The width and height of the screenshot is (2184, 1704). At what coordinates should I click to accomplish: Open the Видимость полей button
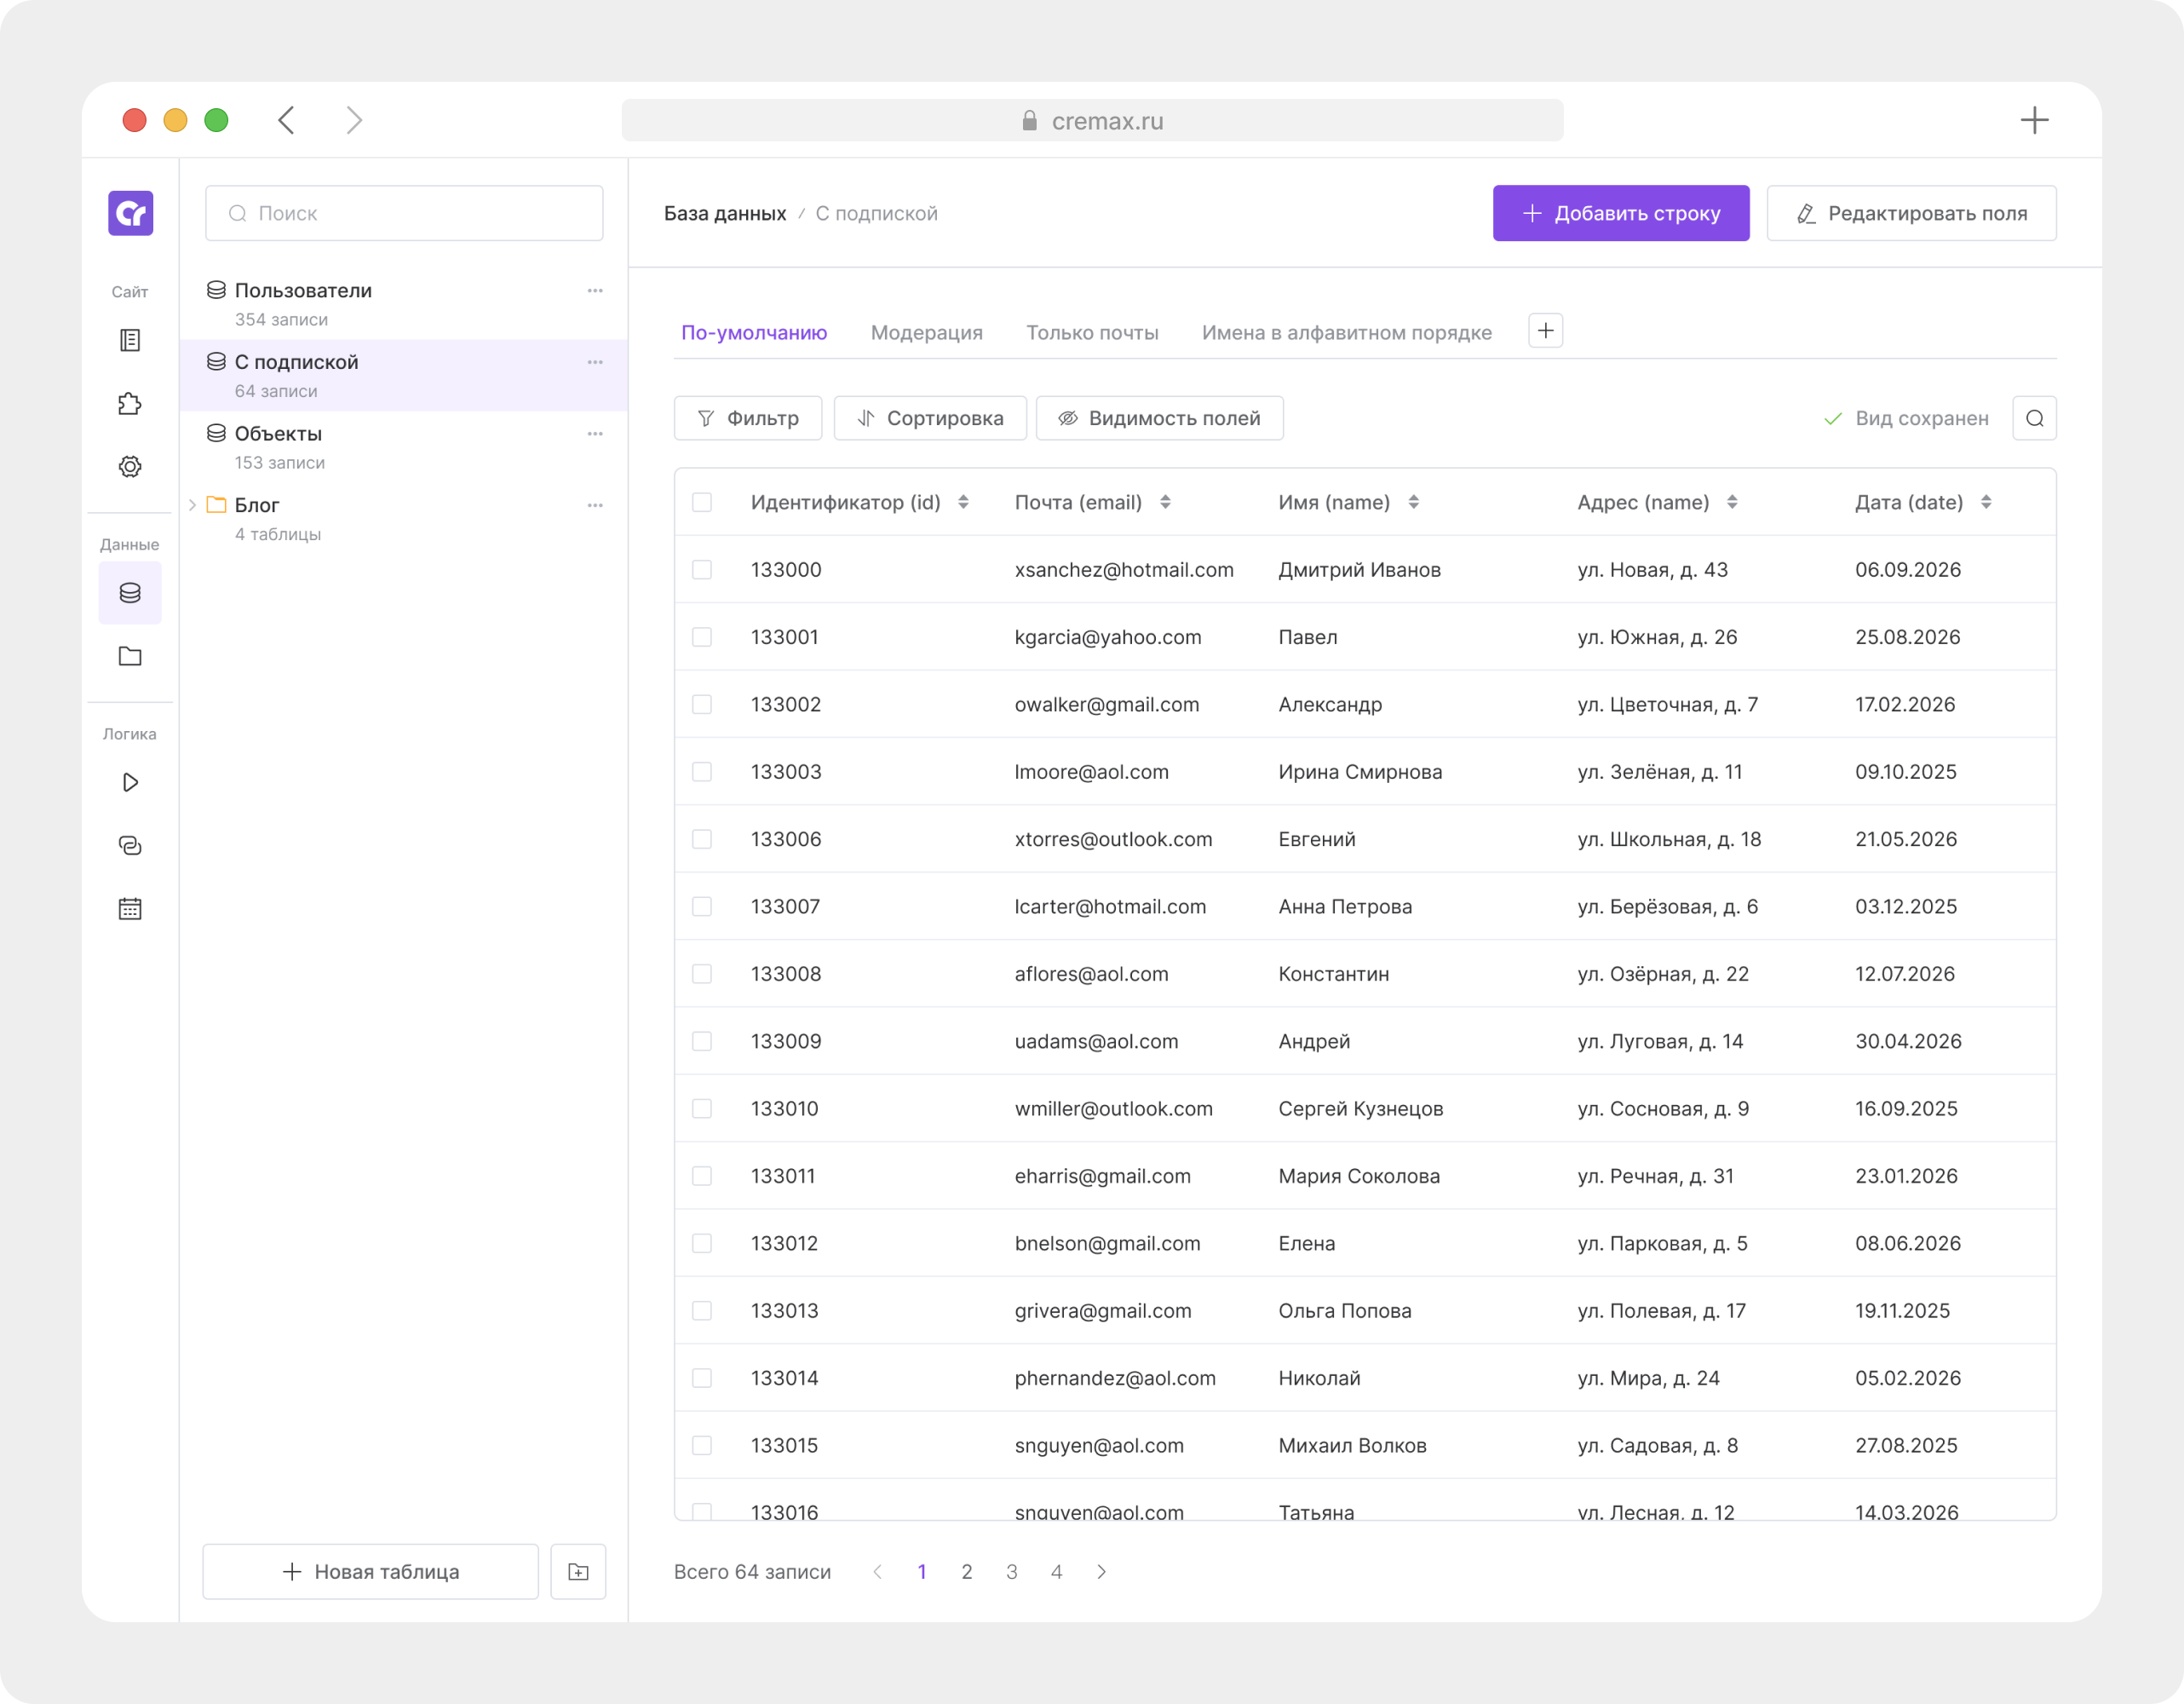tap(1159, 418)
